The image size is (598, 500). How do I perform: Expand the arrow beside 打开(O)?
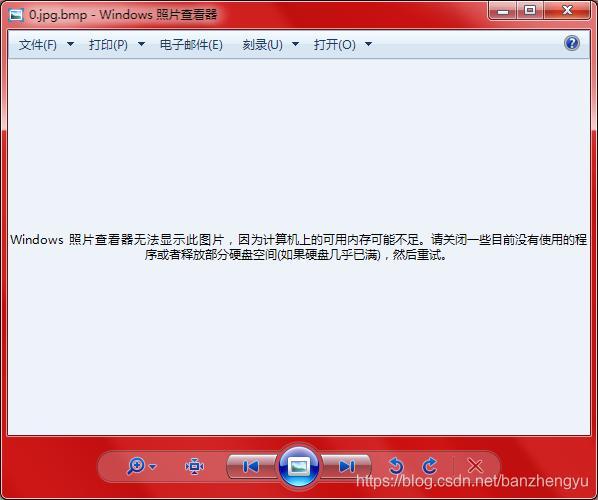368,44
